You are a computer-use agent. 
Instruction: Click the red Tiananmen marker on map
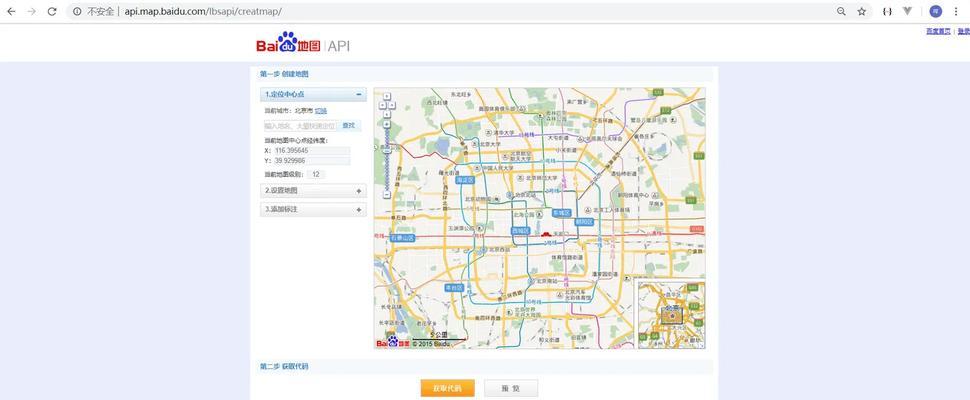[x=546, y=234]
